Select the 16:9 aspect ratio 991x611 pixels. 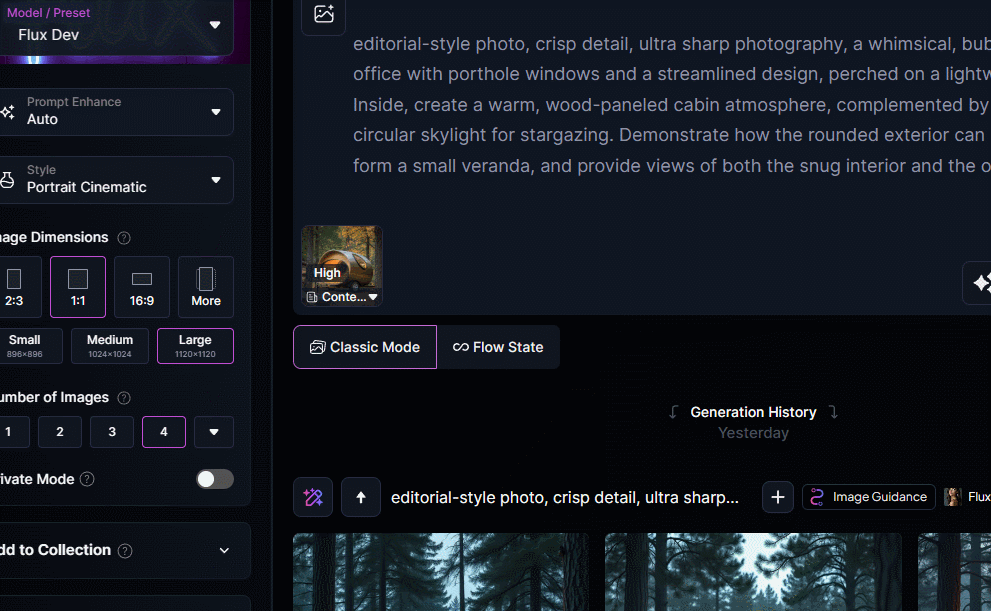tap(142, 287)
